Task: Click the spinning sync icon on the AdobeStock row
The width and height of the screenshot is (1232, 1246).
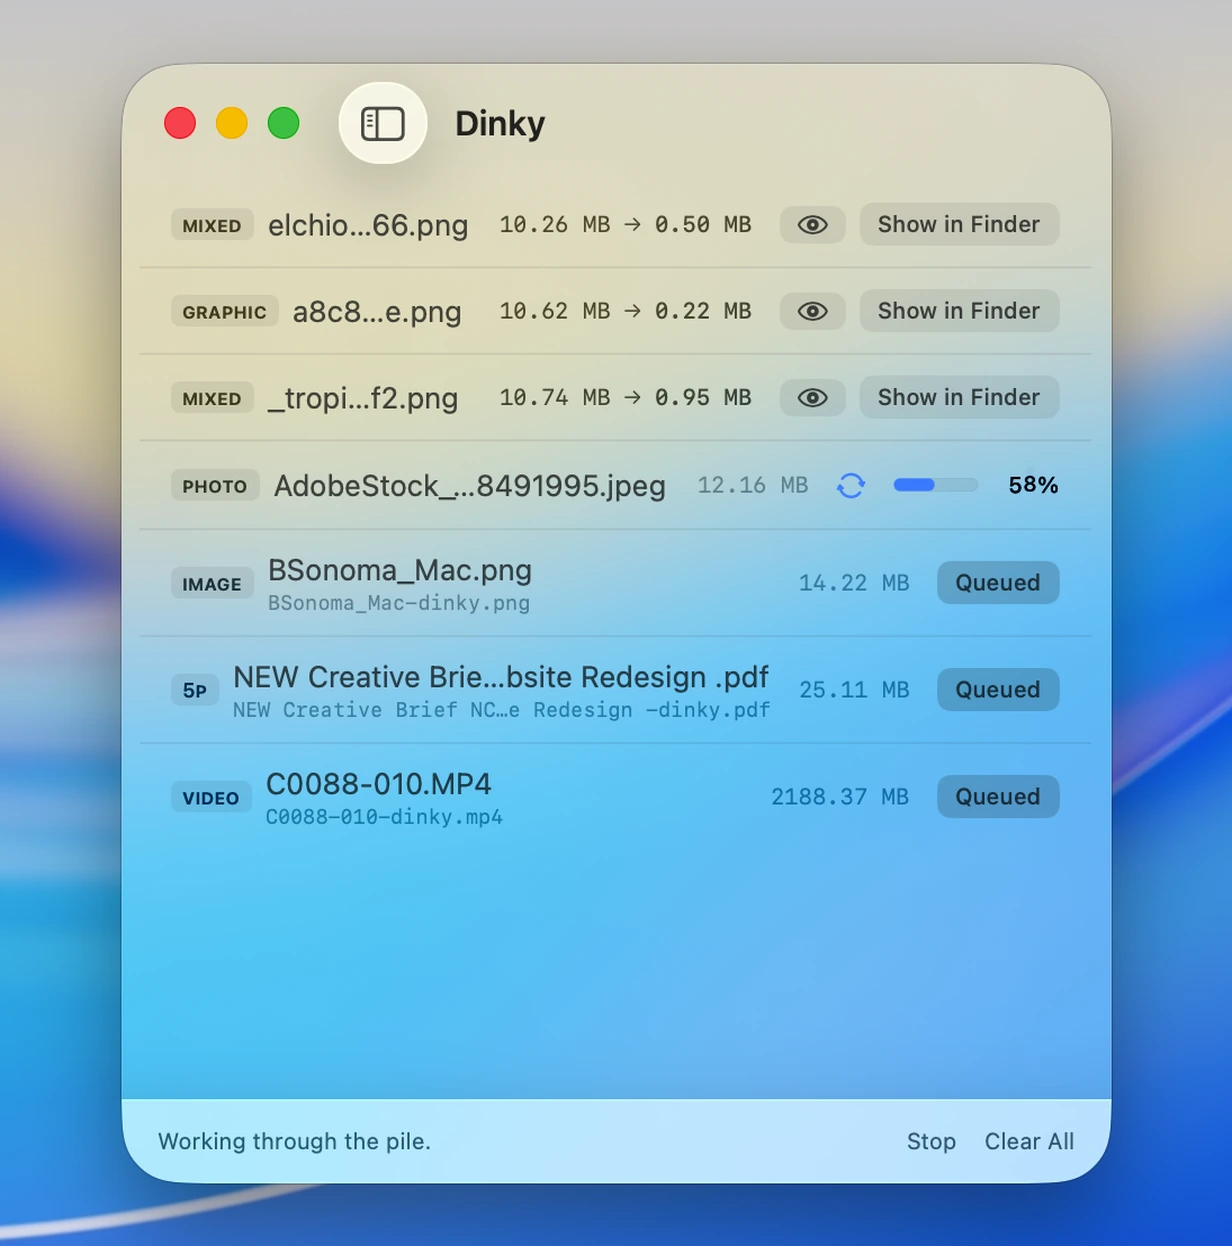Action: click(850, 485)
